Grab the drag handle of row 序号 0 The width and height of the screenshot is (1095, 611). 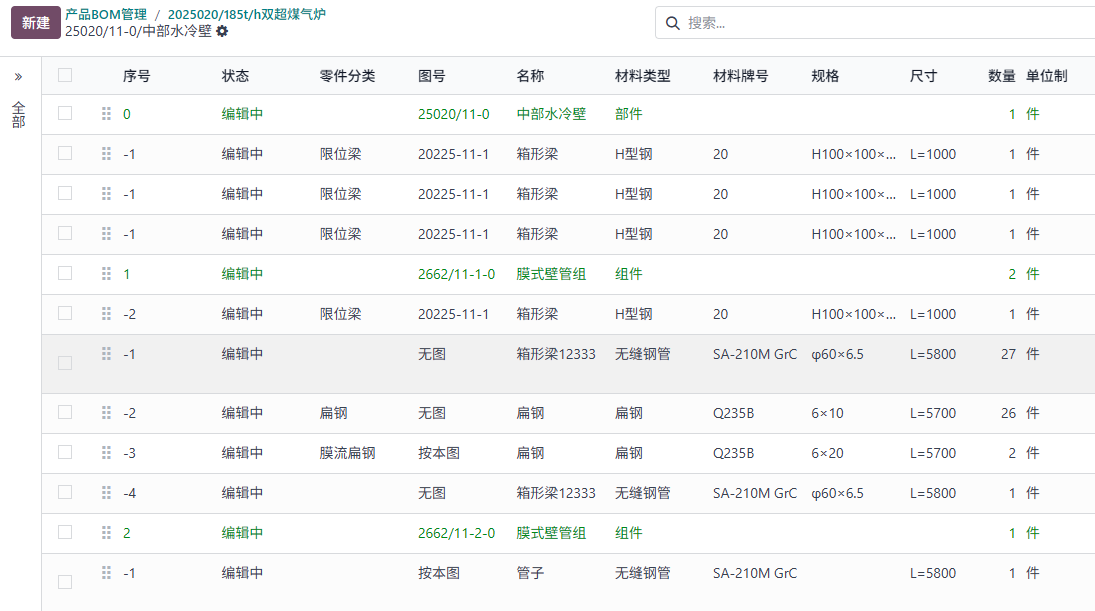coord(106,114)
